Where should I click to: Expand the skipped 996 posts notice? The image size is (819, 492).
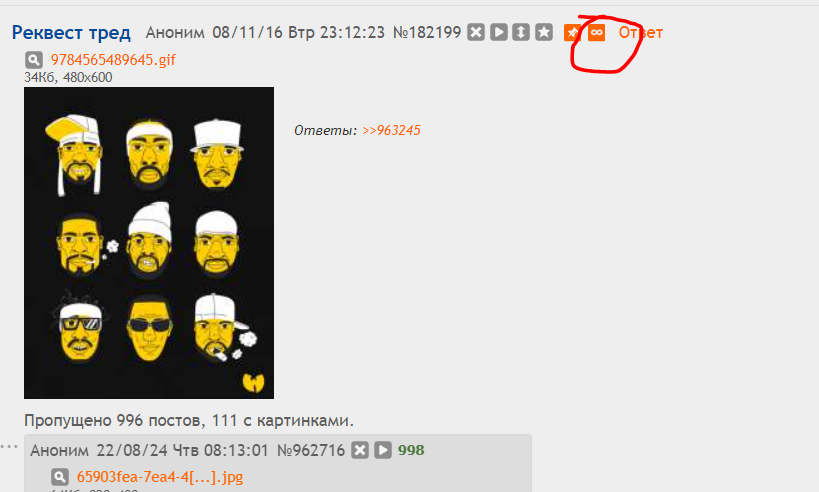(x=189, y=420)
